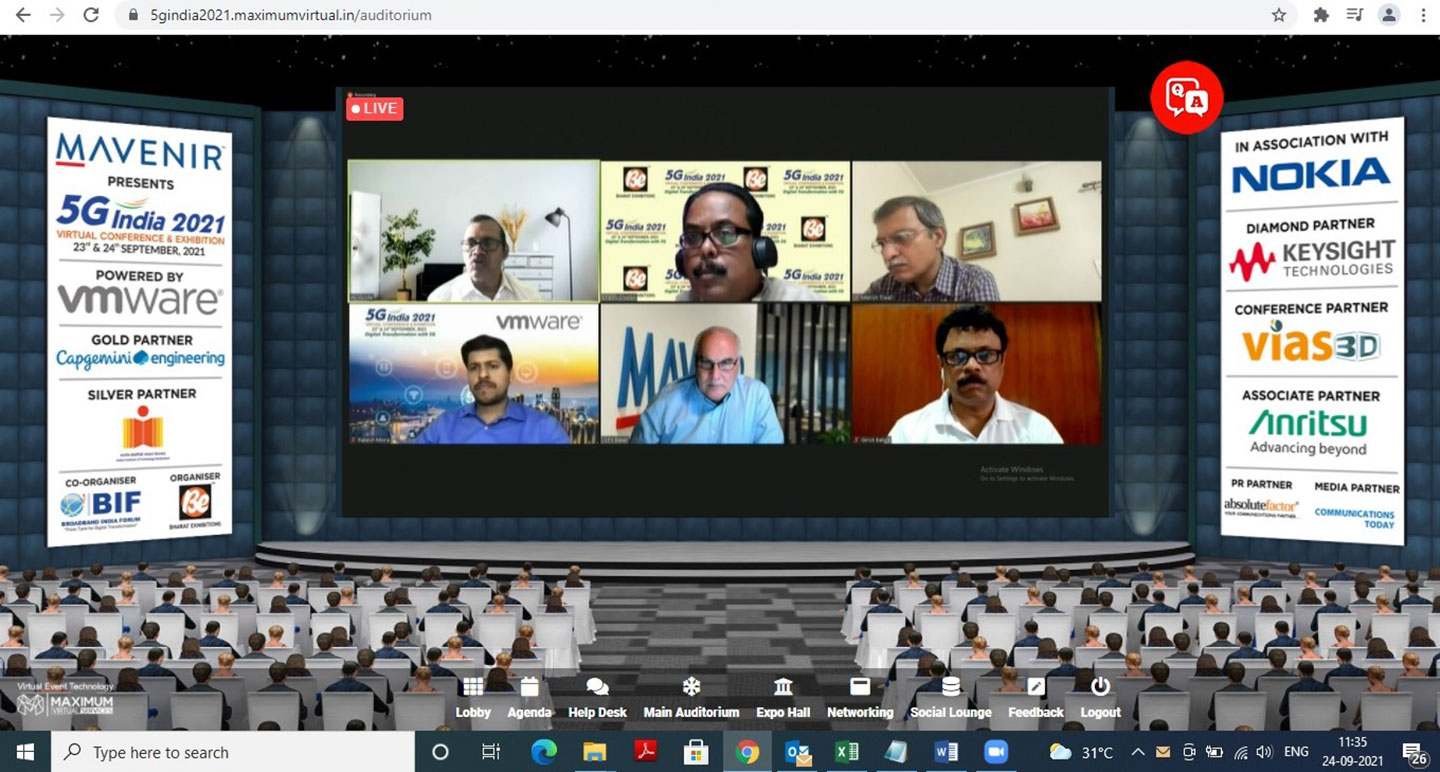The image size is (1440, 772).
Task: Open Chrome three-dot menu
Action: pos(1422,15)
